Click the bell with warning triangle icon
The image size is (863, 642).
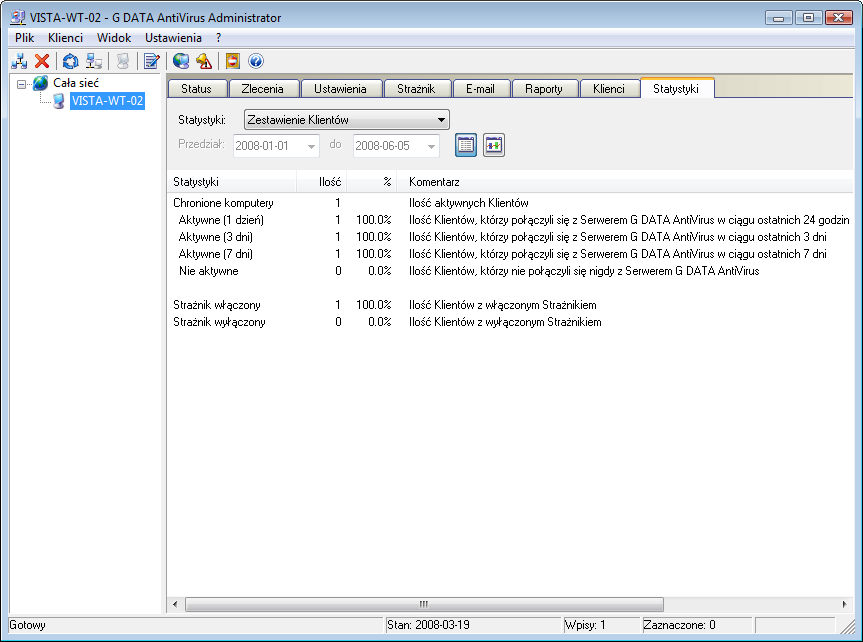(x=204, y=61)
